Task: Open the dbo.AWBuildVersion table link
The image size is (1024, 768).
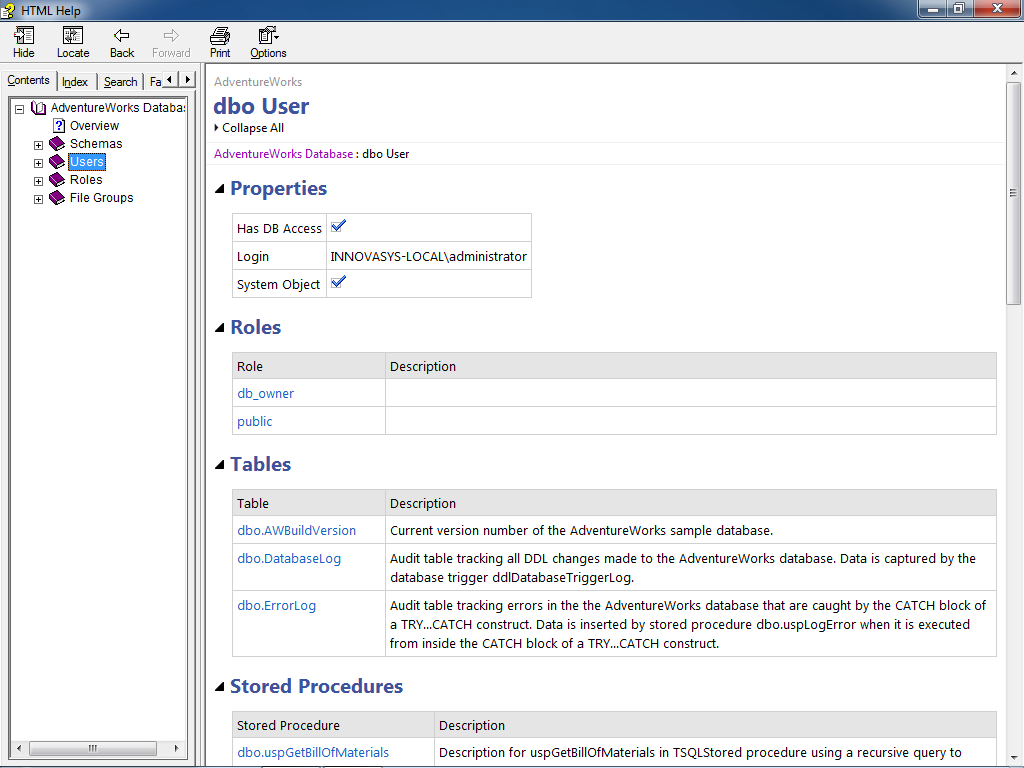Action: (296, 531)
